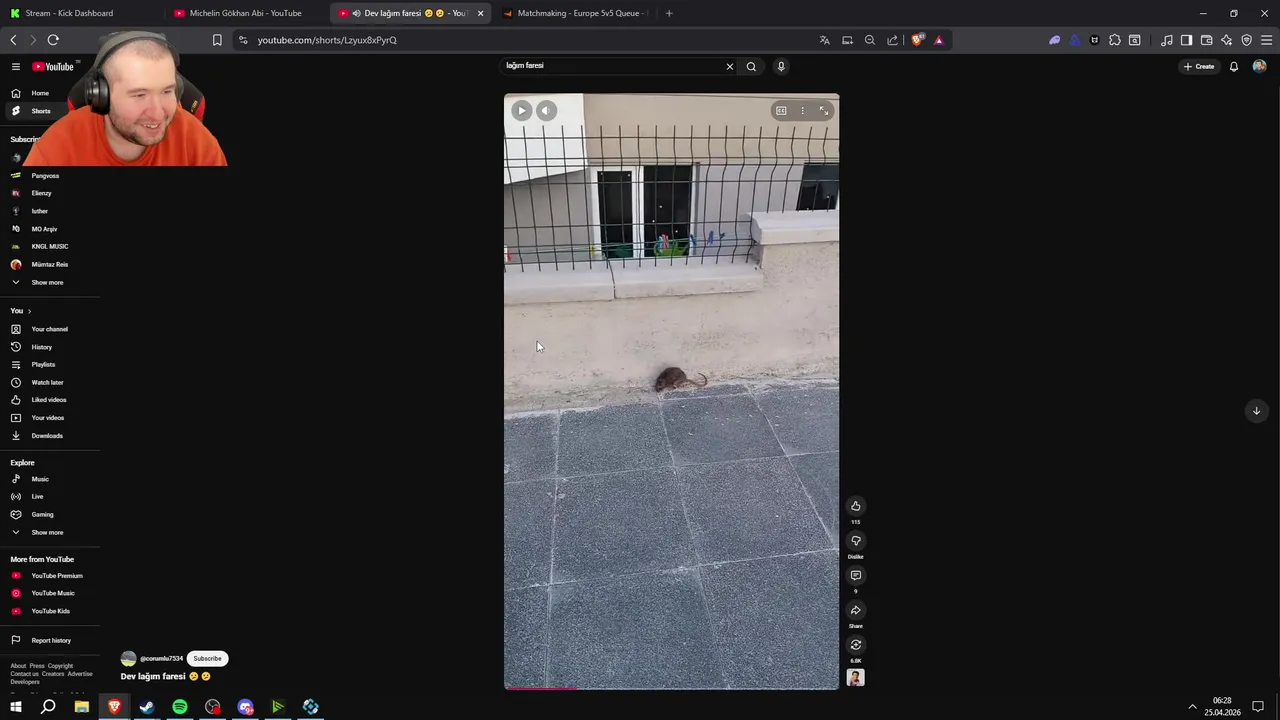Screen dimensions: 1280x720
Task: Open the browser extensions puzzle icon
Action: click(x=1115, y=40)
